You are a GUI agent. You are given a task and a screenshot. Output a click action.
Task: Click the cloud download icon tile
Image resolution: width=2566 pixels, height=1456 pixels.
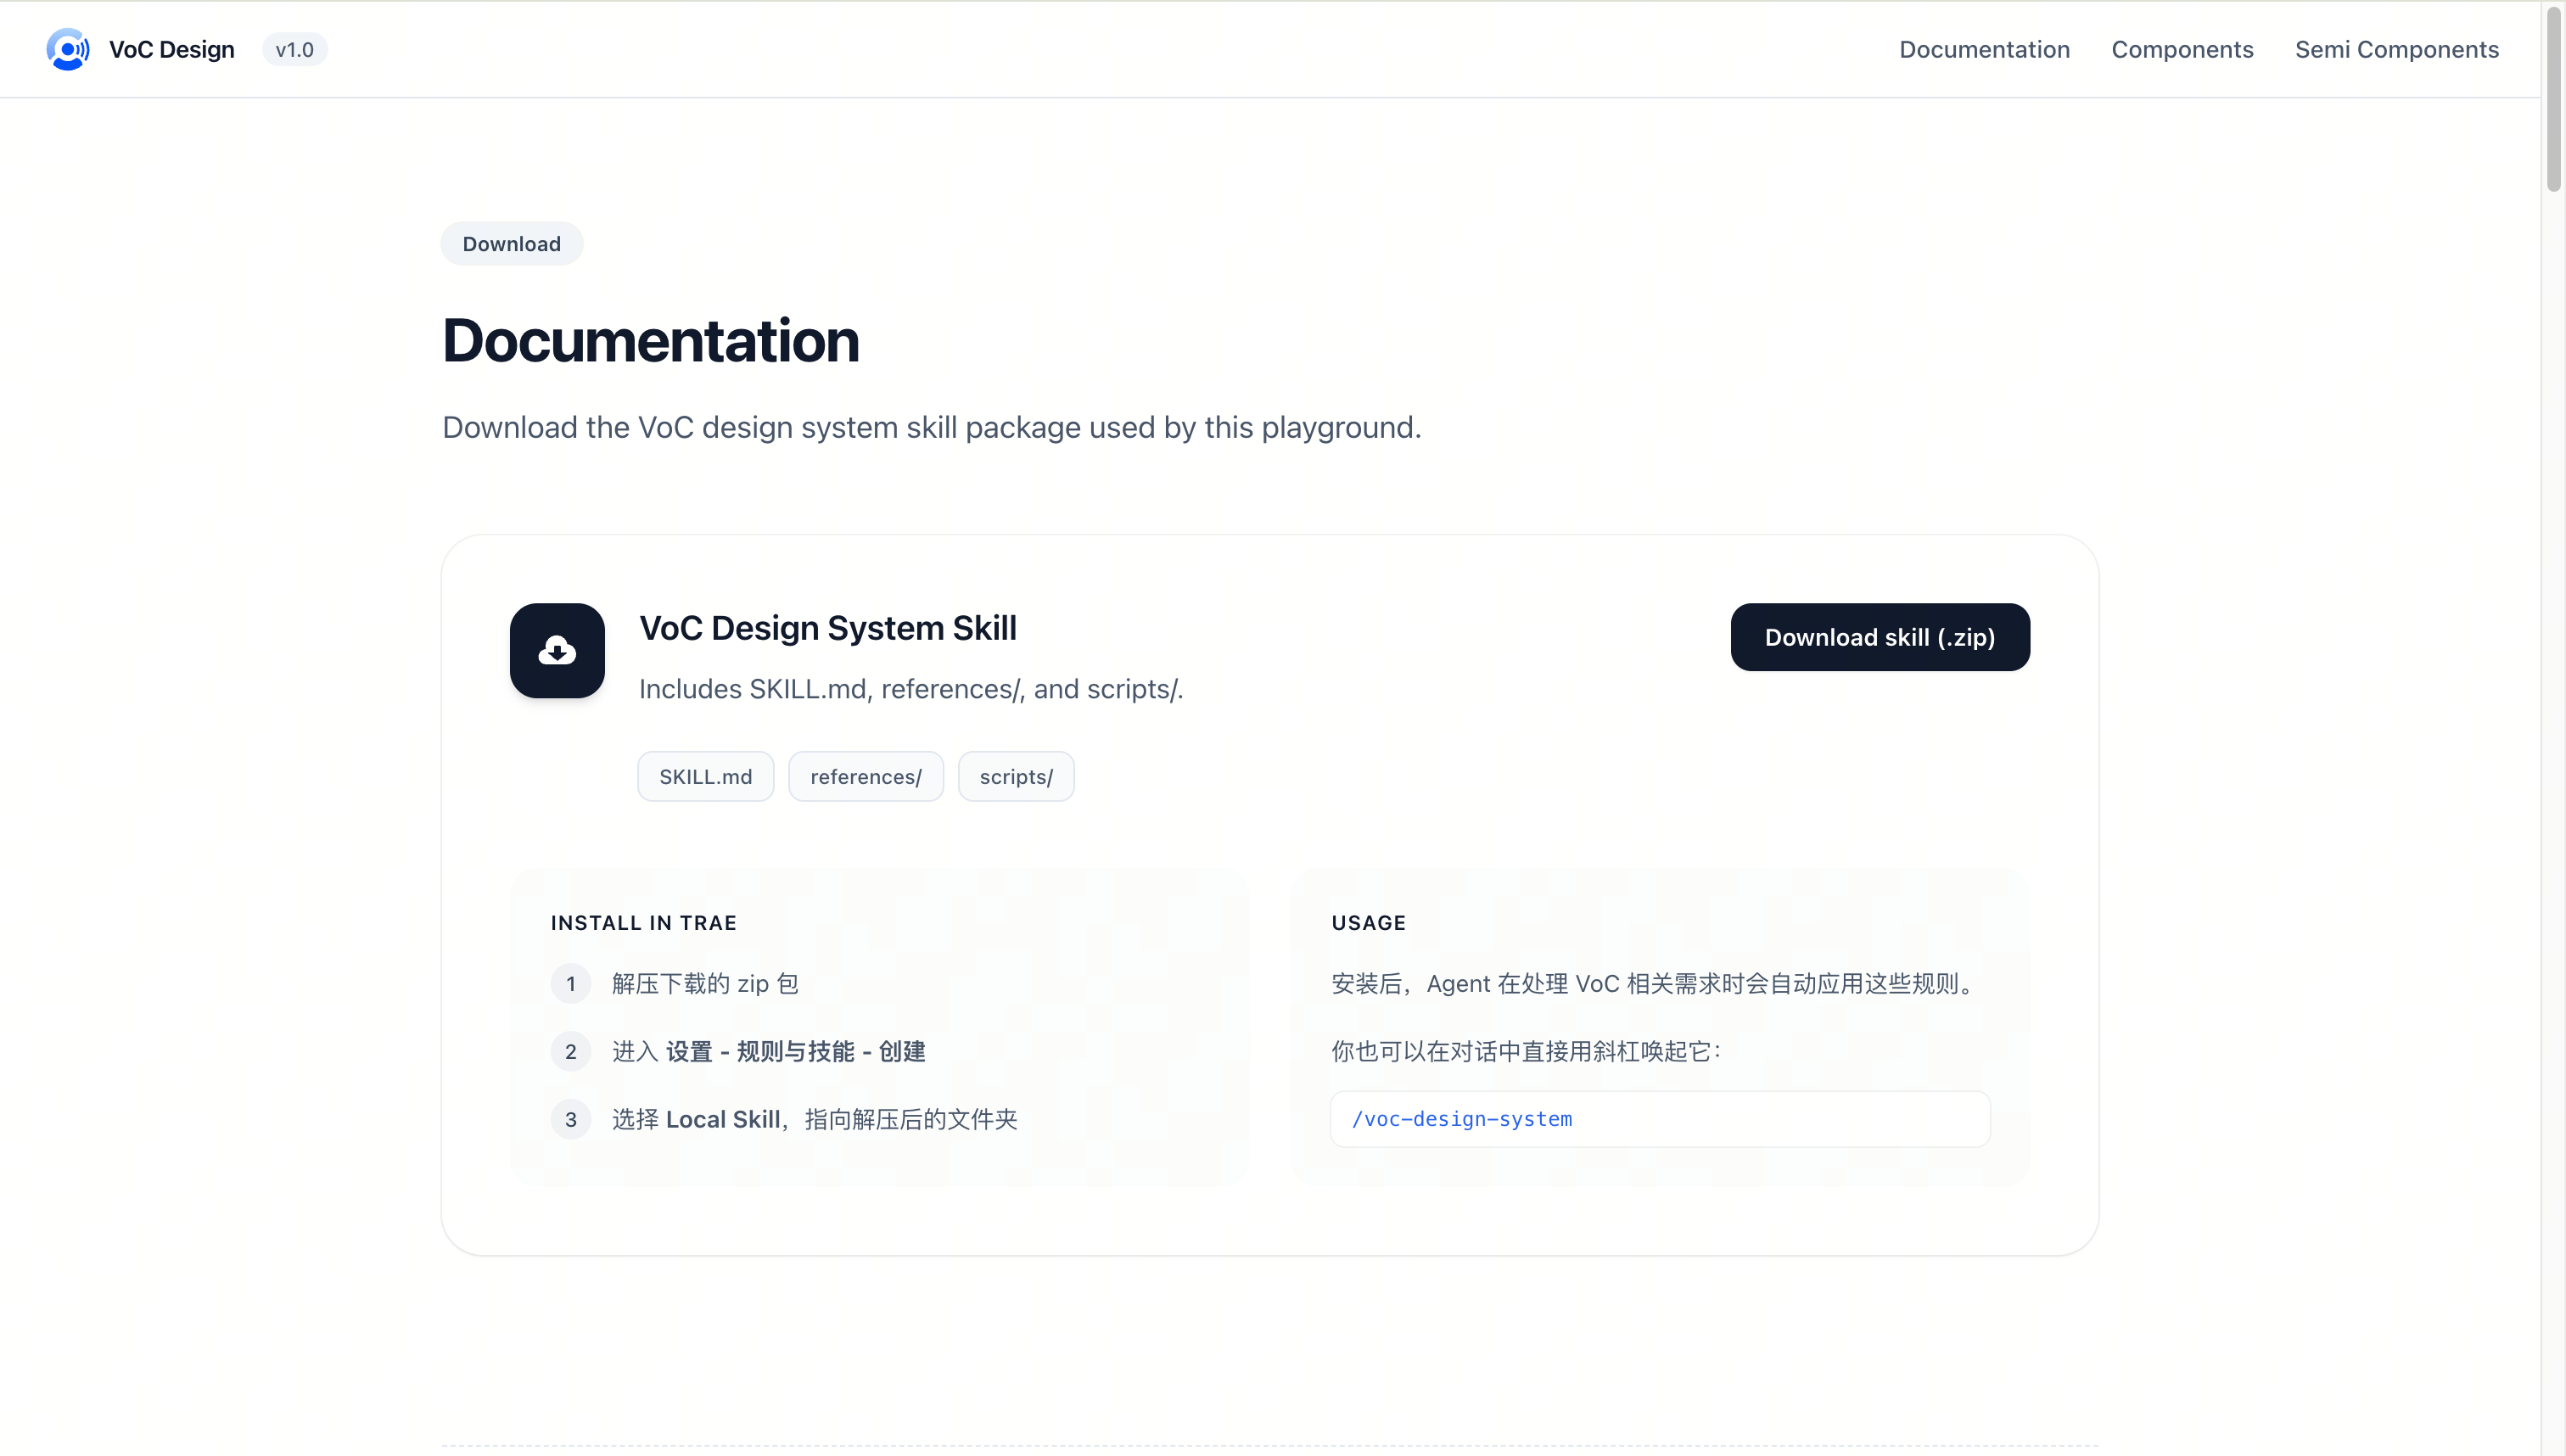point(557,650)
